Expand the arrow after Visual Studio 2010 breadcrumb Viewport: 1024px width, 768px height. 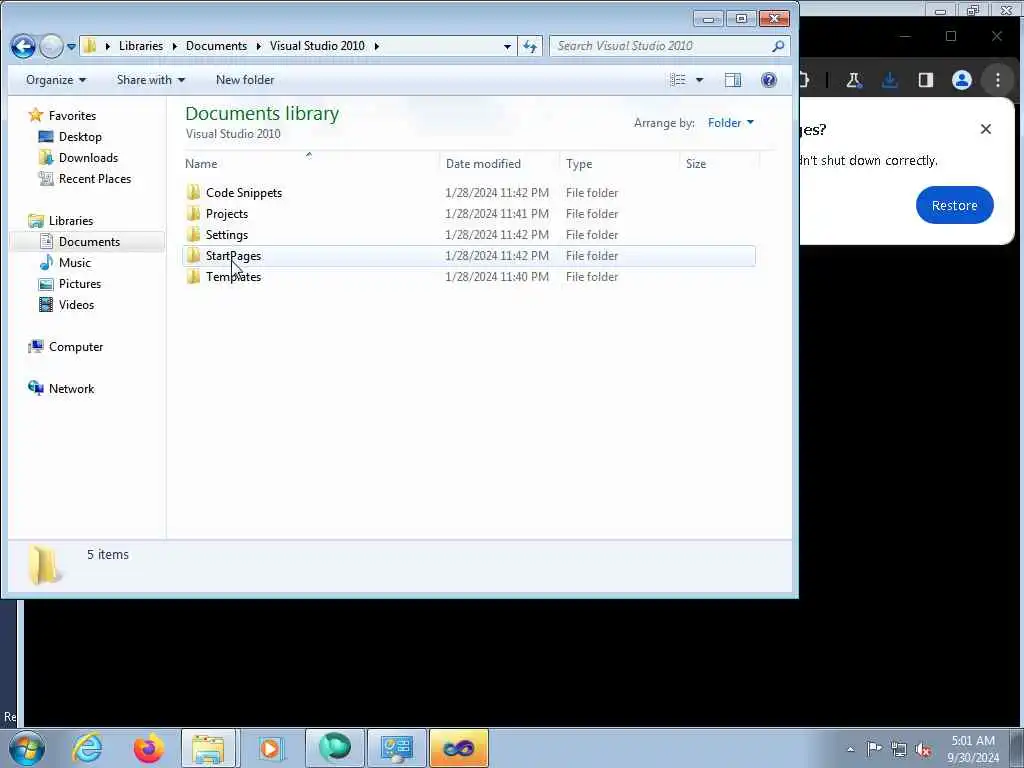(x=377, y=46)
